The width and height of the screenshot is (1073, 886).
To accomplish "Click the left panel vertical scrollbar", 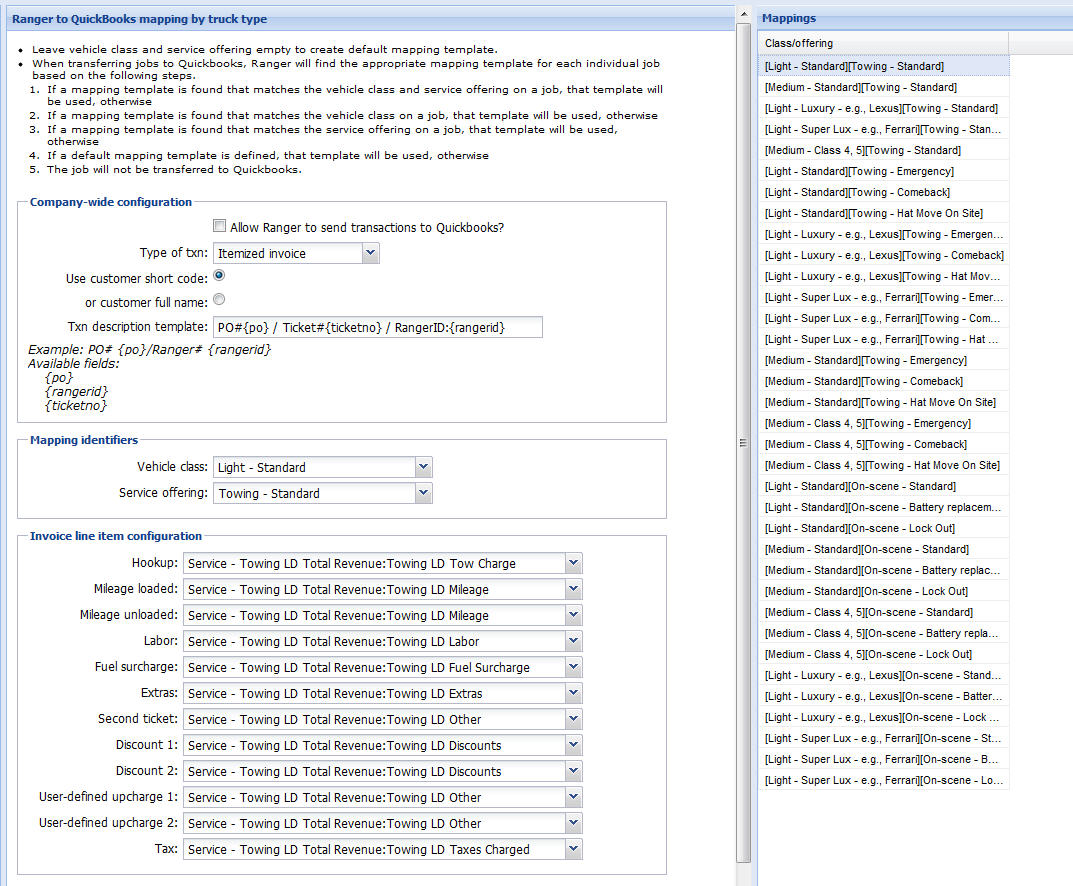I will 743,300.
